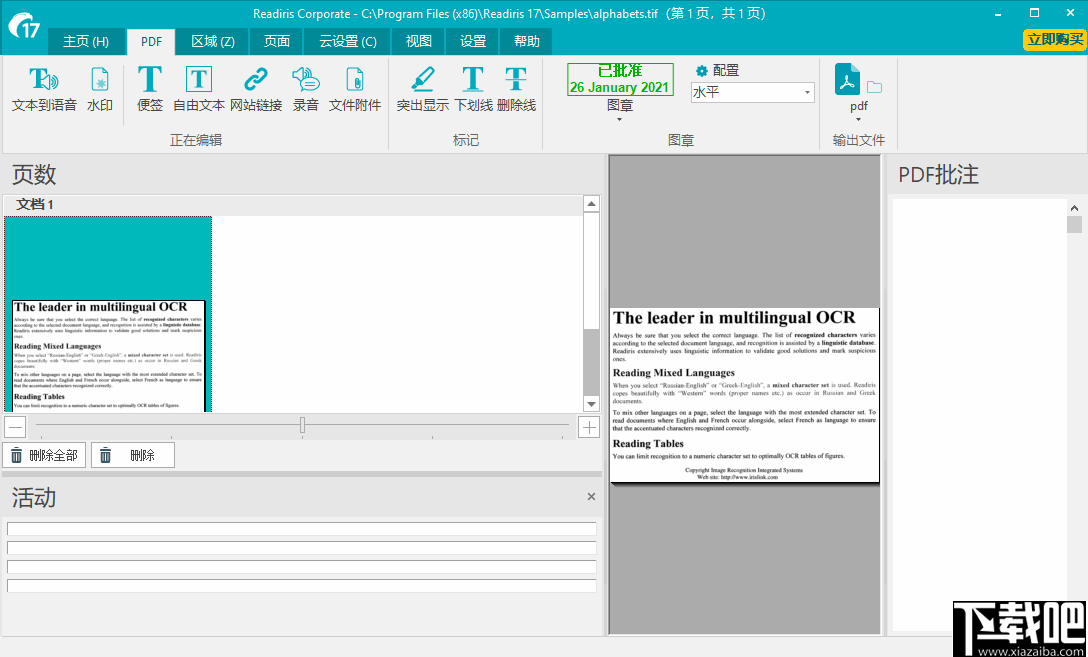Choose the 自由文本 free text tool
The image size is (1088, 657).
pos(198,89)
